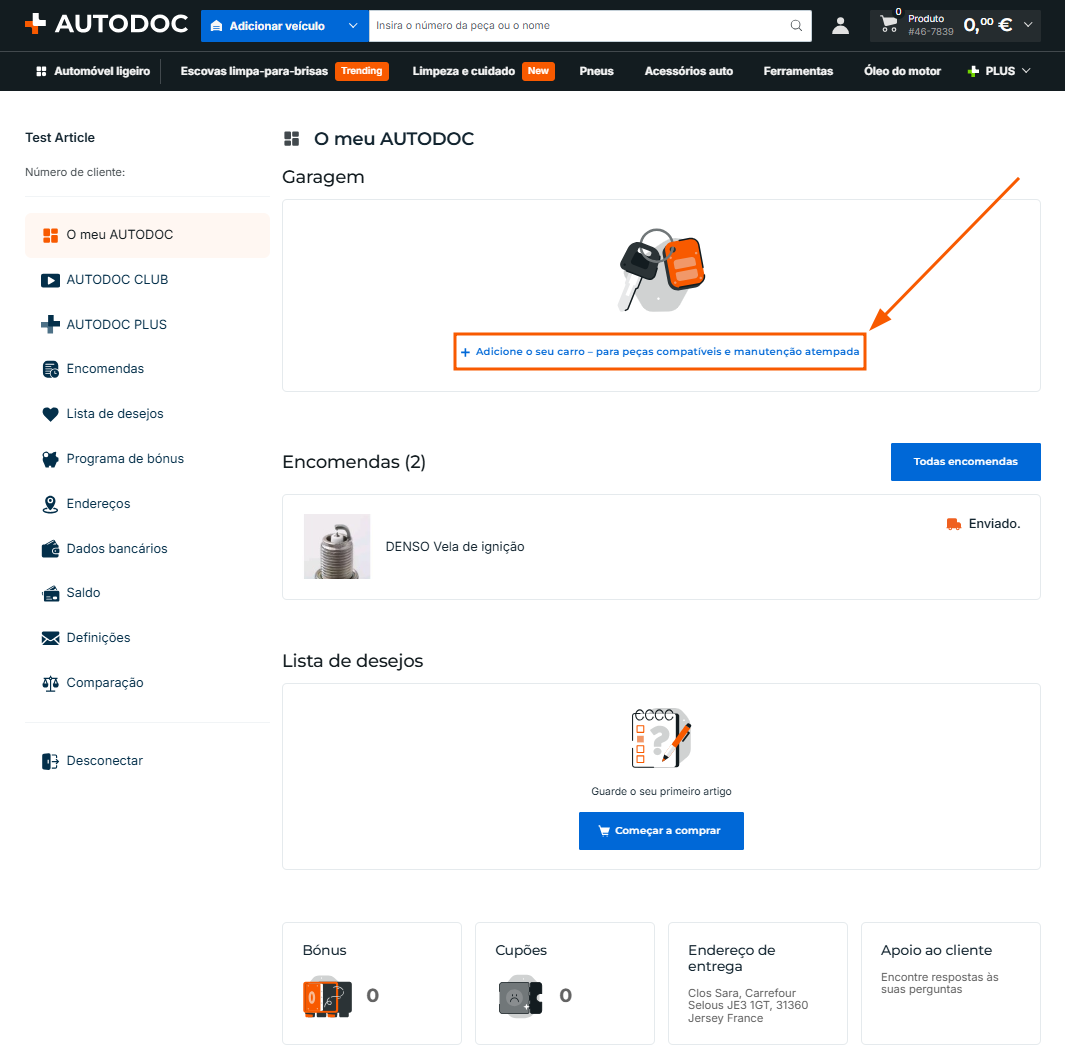Viewport: 1065px width, 1059px height.
Task: Open the DENSO spark plug thumbnail
Action: (337, 547)
